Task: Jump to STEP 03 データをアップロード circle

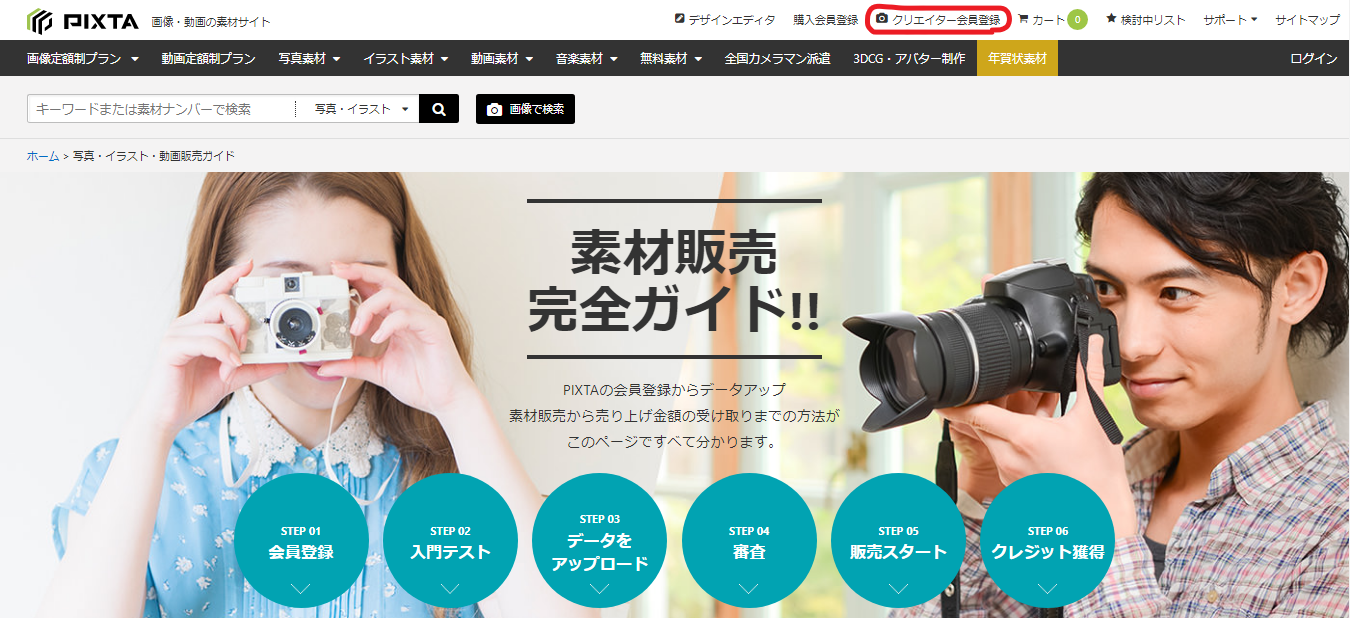Action: point(599,540)
